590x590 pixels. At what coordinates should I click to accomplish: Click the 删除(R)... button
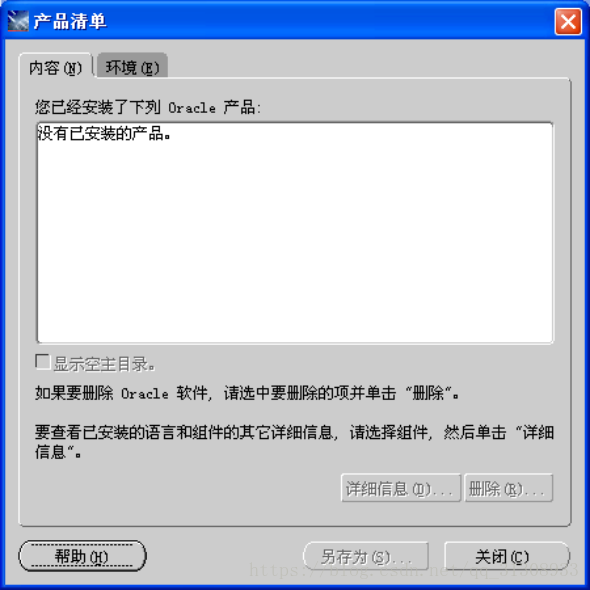pos(508,488)
